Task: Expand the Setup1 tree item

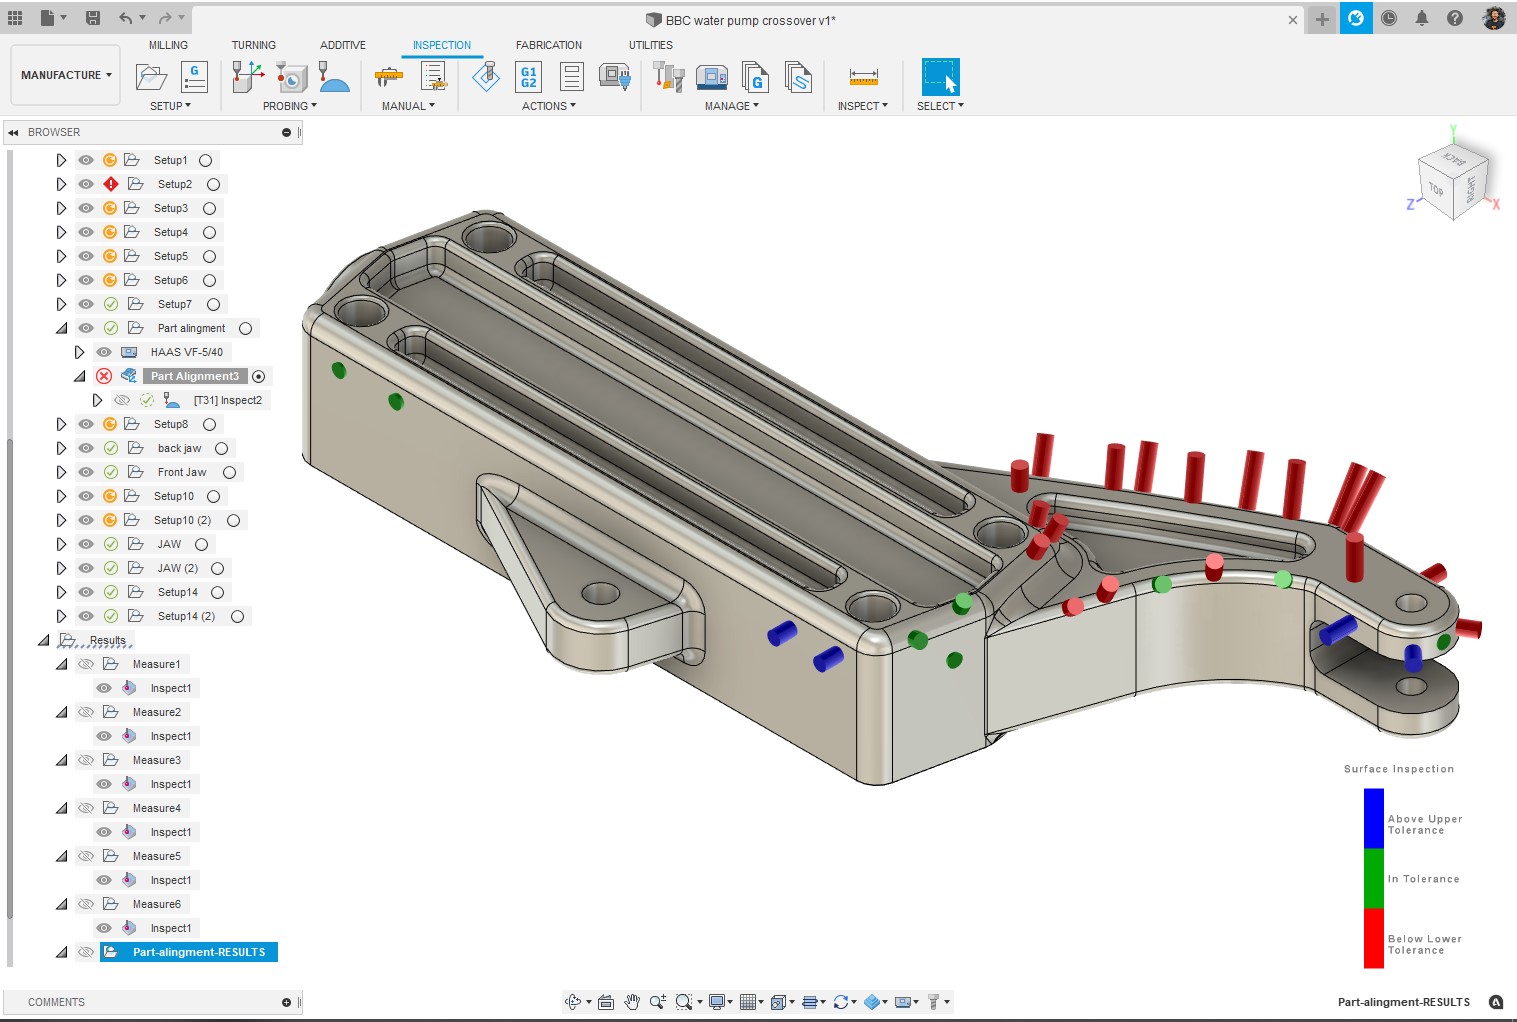Action: pos(61,159)
